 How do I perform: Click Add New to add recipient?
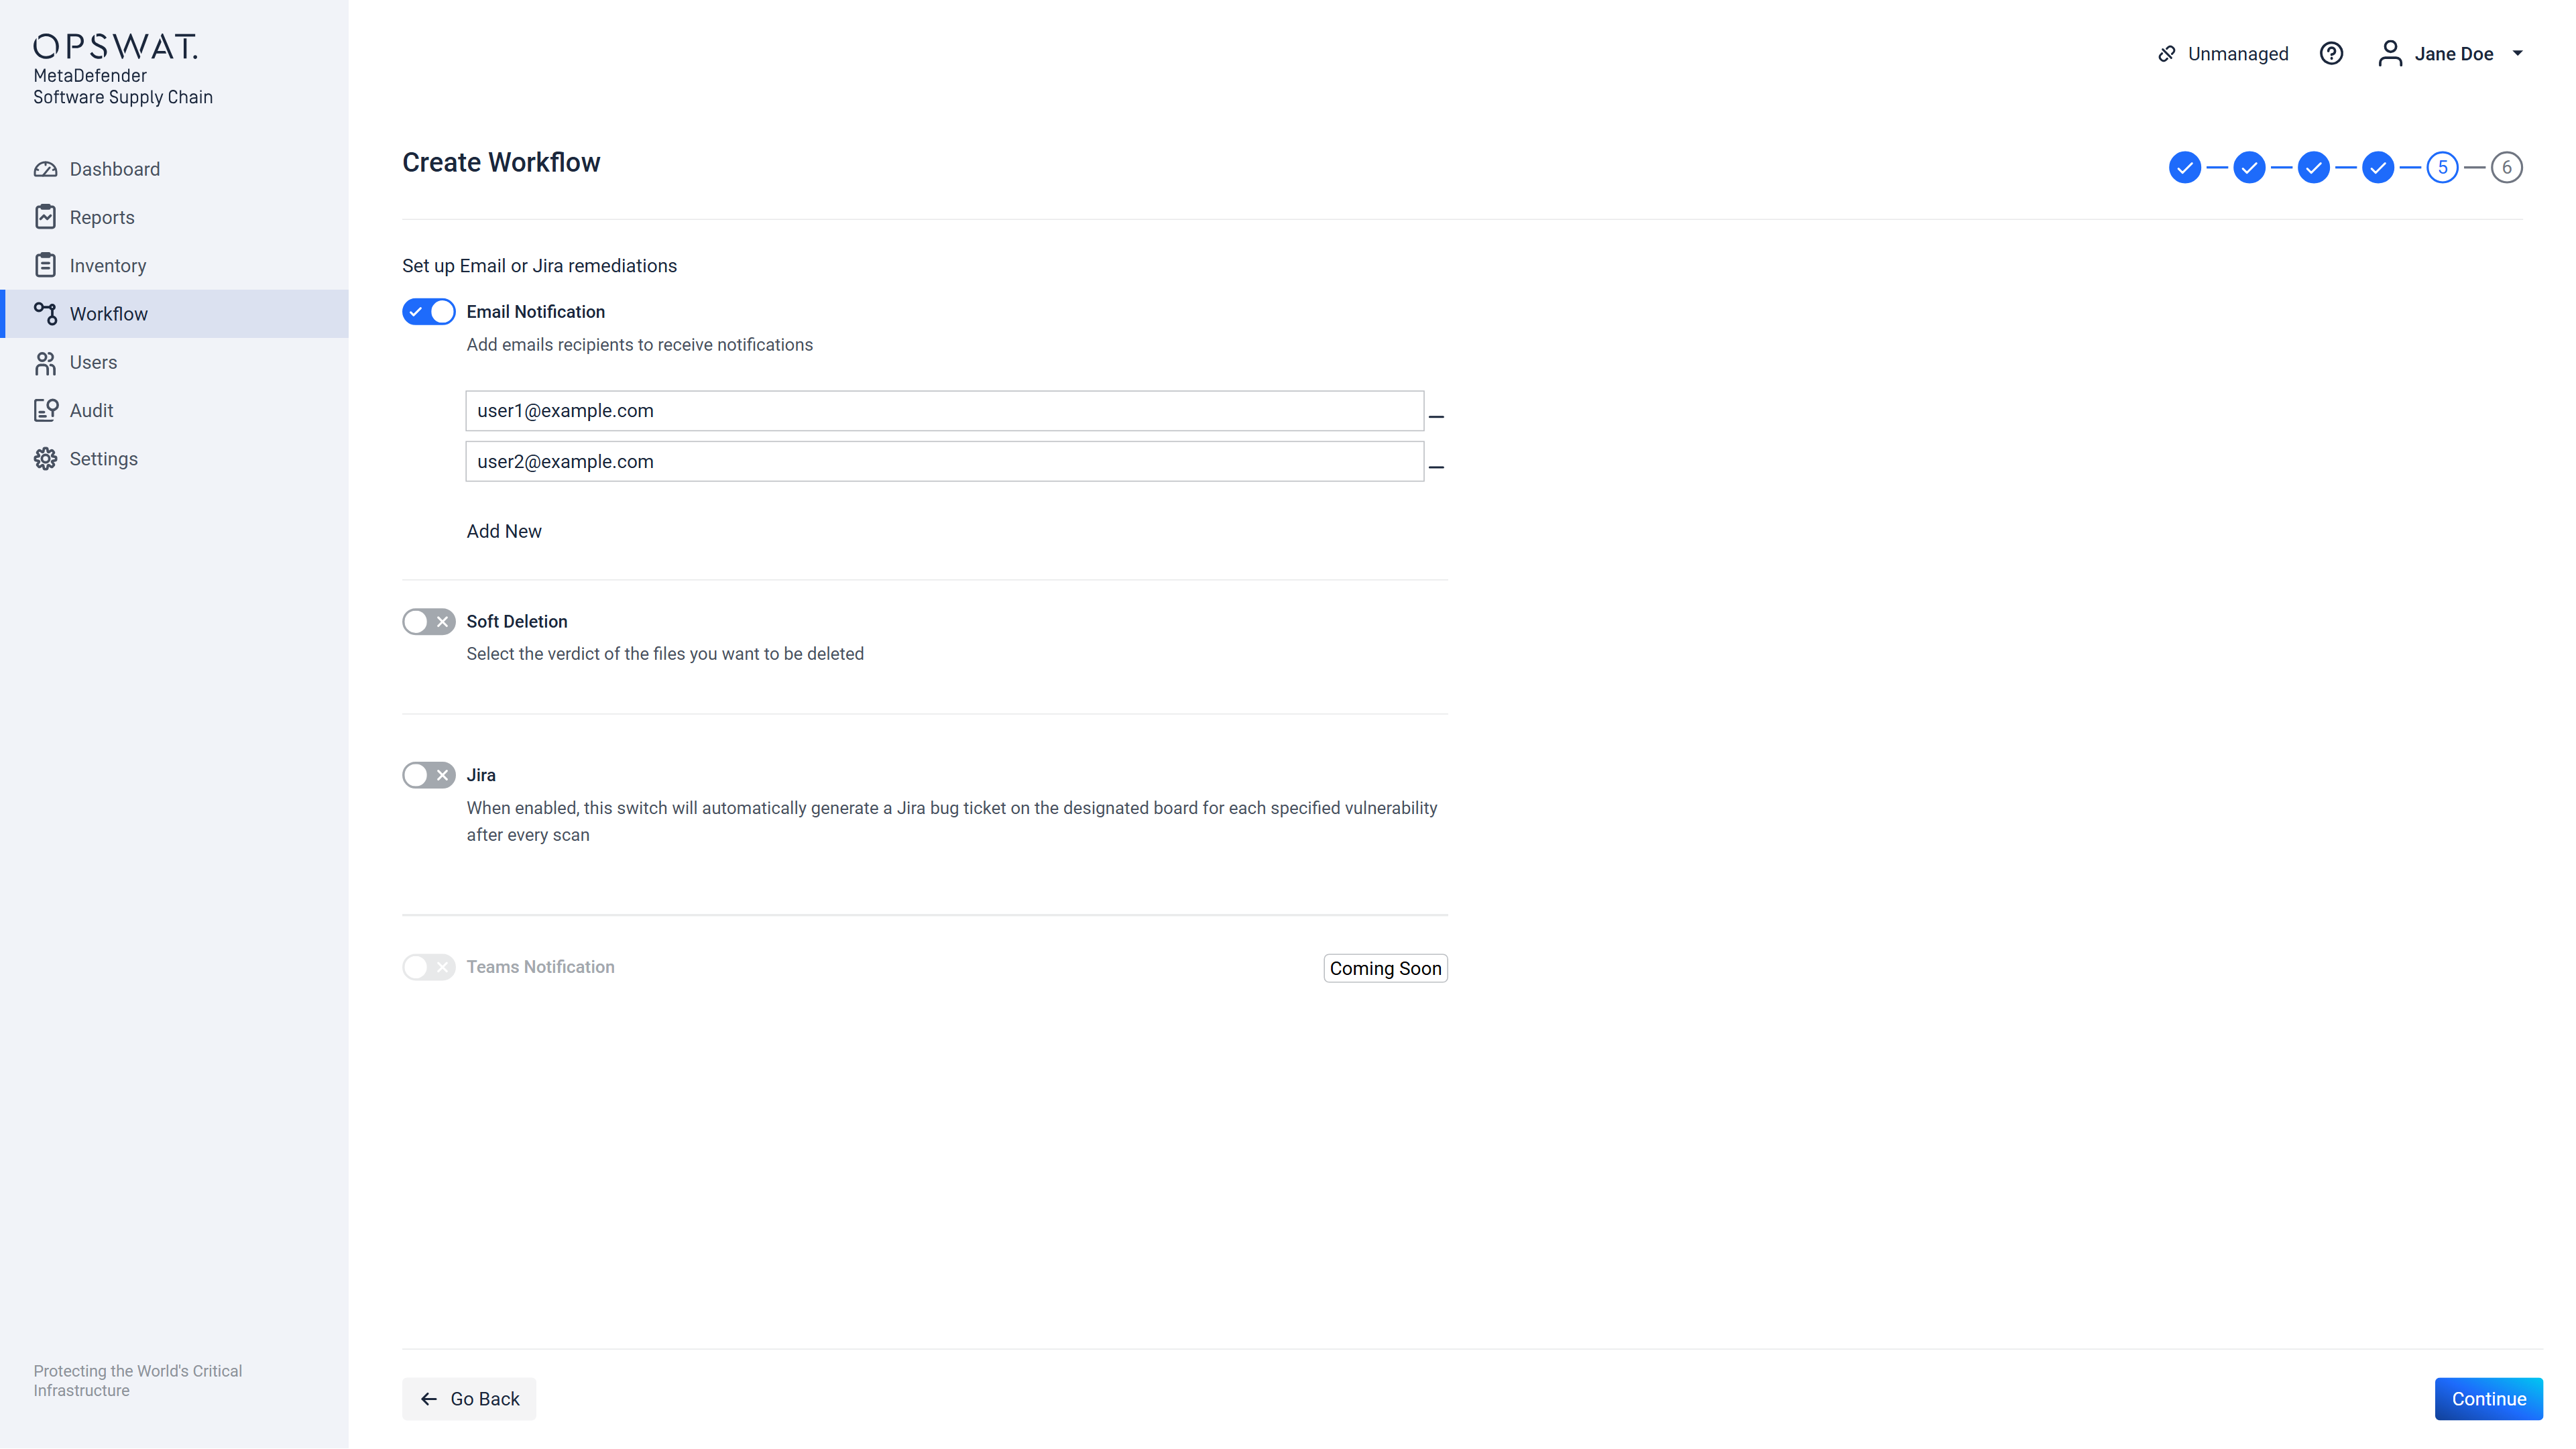(x=504, y=531)
